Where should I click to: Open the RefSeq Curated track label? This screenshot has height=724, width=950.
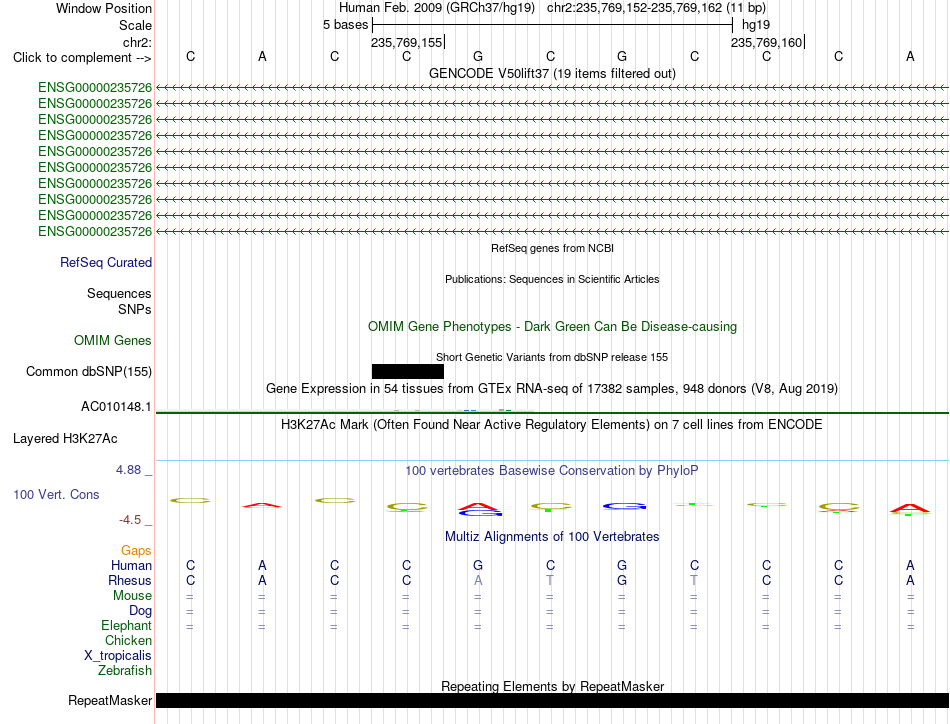(x=105, y=262)
